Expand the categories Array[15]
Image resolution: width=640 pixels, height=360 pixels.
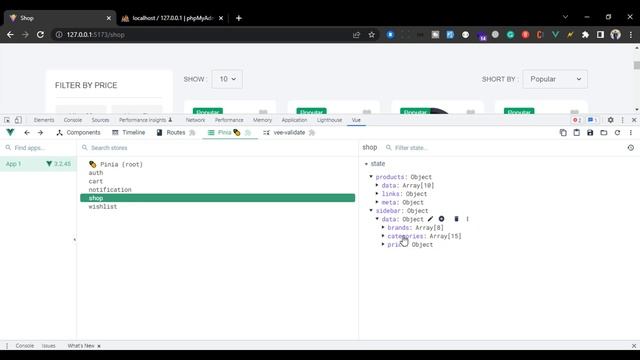click(383, 236)
